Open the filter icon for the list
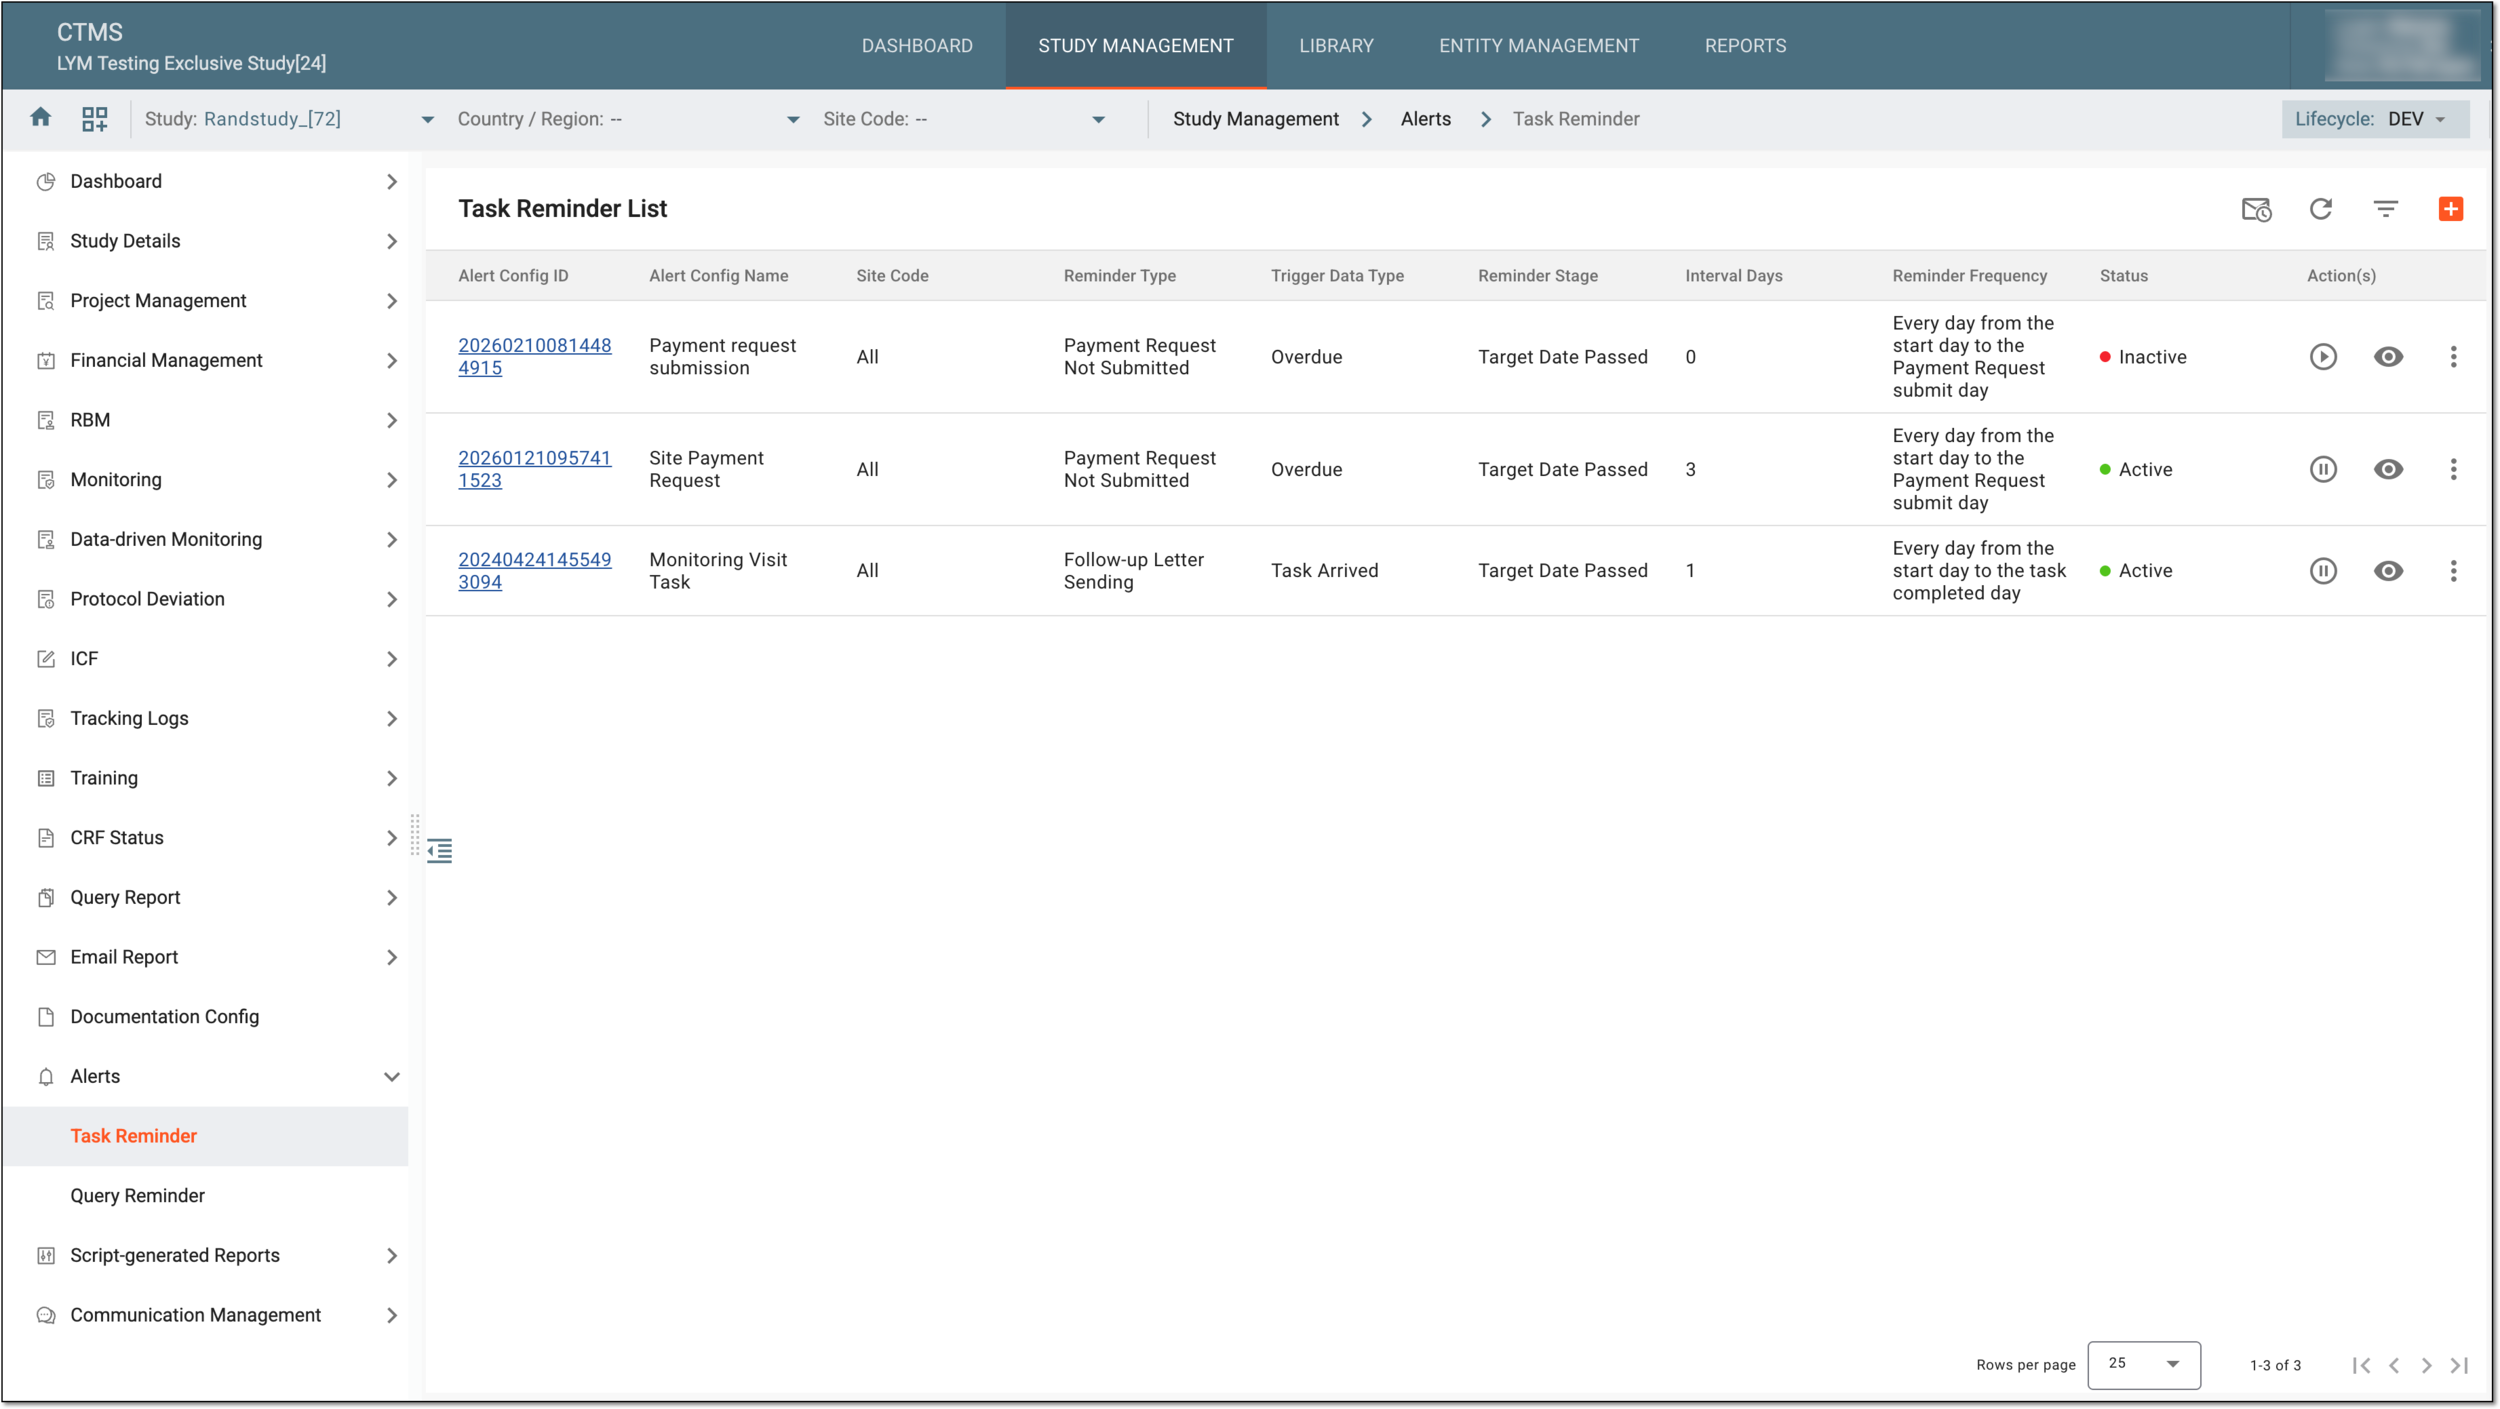 (x=2386, y=209)
